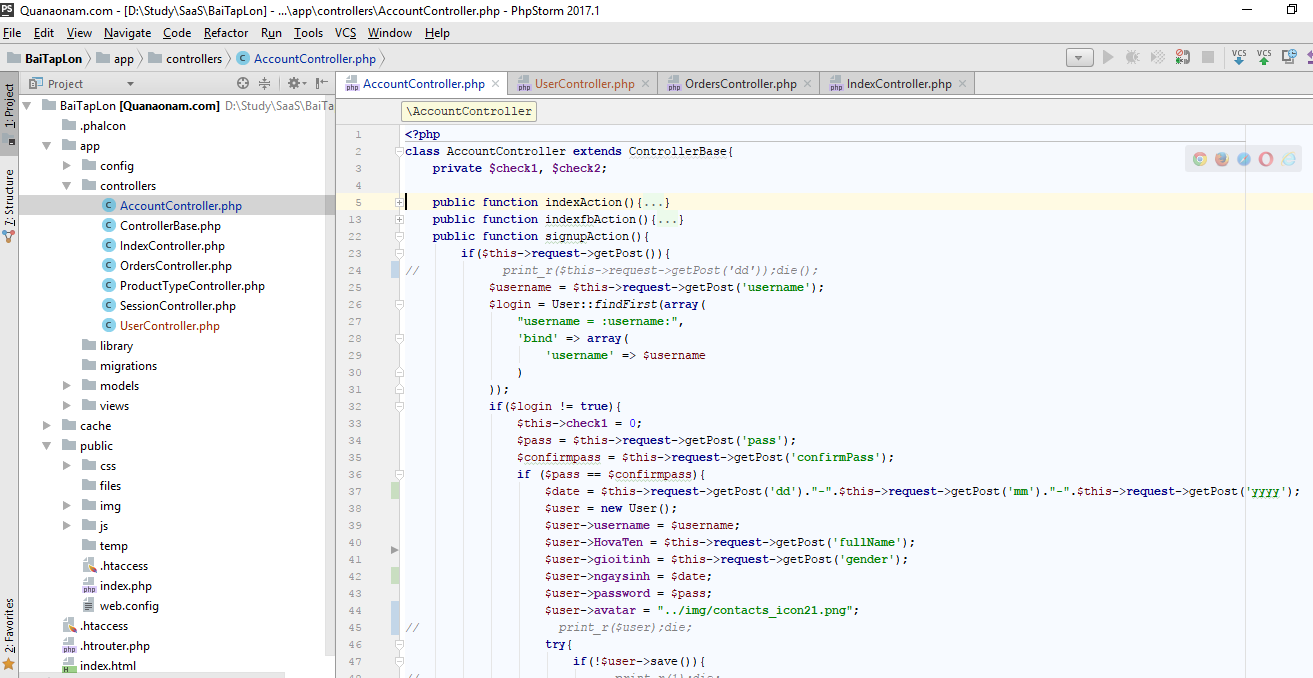Screen dimensions: 1313x678
Task: Open code in Firefox browser icon
Action: click(1222, 159)
